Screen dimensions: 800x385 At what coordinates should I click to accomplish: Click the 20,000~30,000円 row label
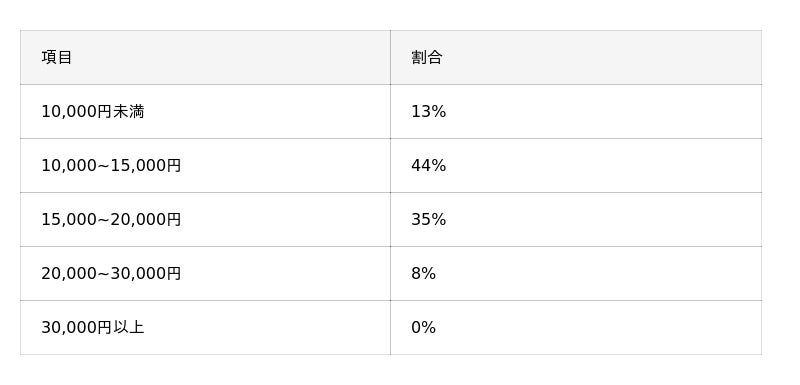[111, 274]
